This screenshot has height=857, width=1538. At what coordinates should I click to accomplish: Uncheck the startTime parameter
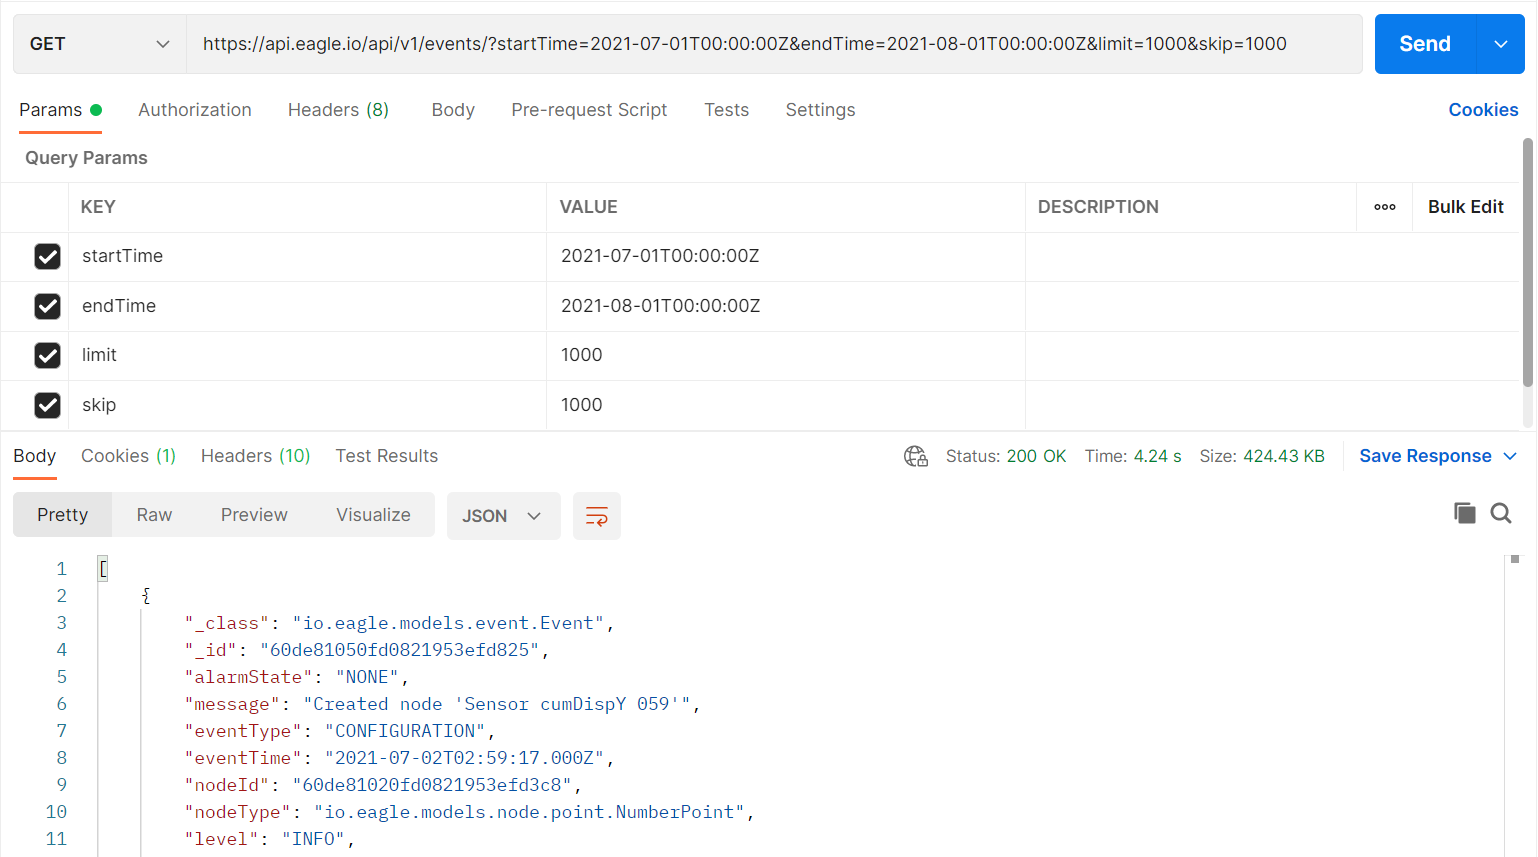[x=47, y=256]
